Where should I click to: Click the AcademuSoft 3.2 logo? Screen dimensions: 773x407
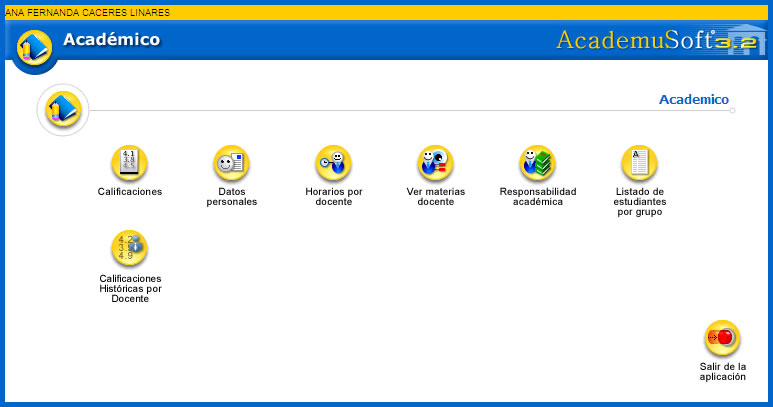(x=661, y=40)
